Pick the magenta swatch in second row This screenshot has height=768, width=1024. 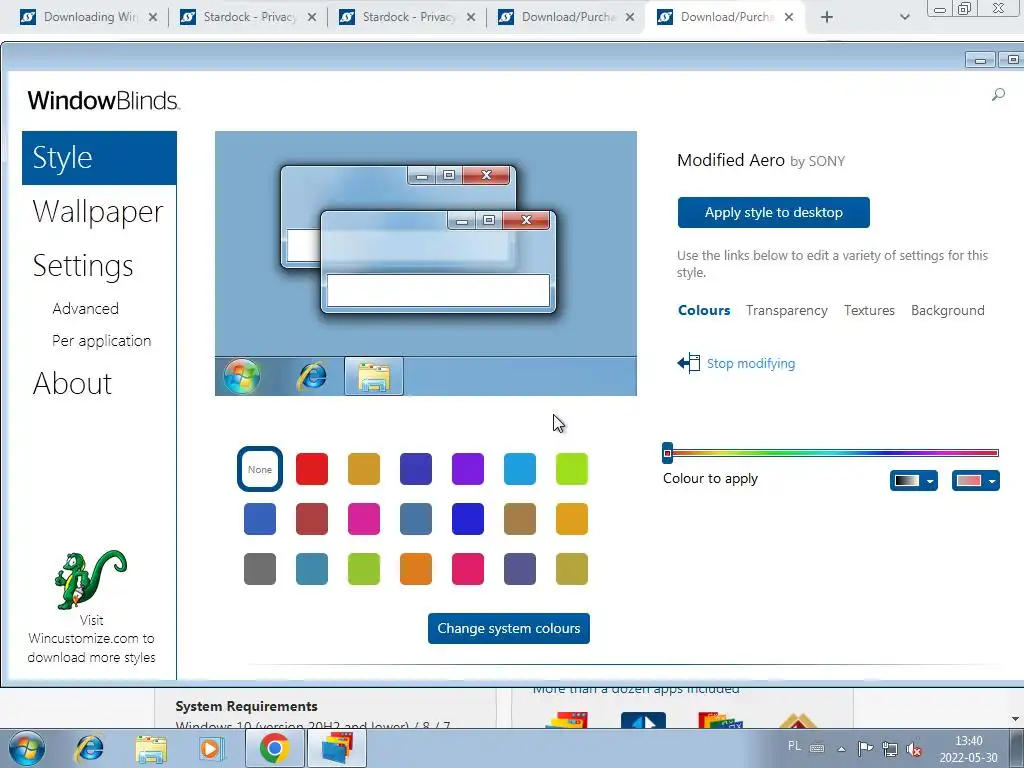(364, 519)
